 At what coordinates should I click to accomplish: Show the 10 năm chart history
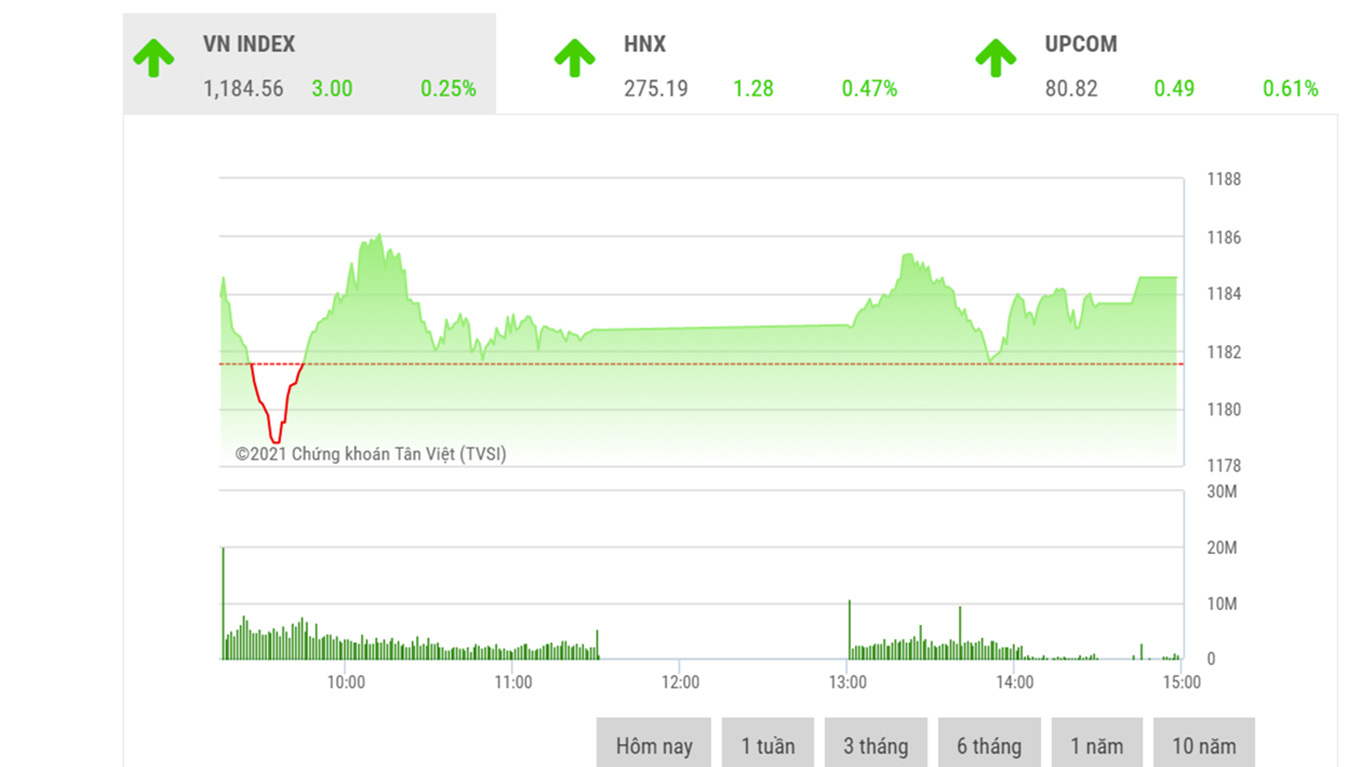click(1204, 744)
